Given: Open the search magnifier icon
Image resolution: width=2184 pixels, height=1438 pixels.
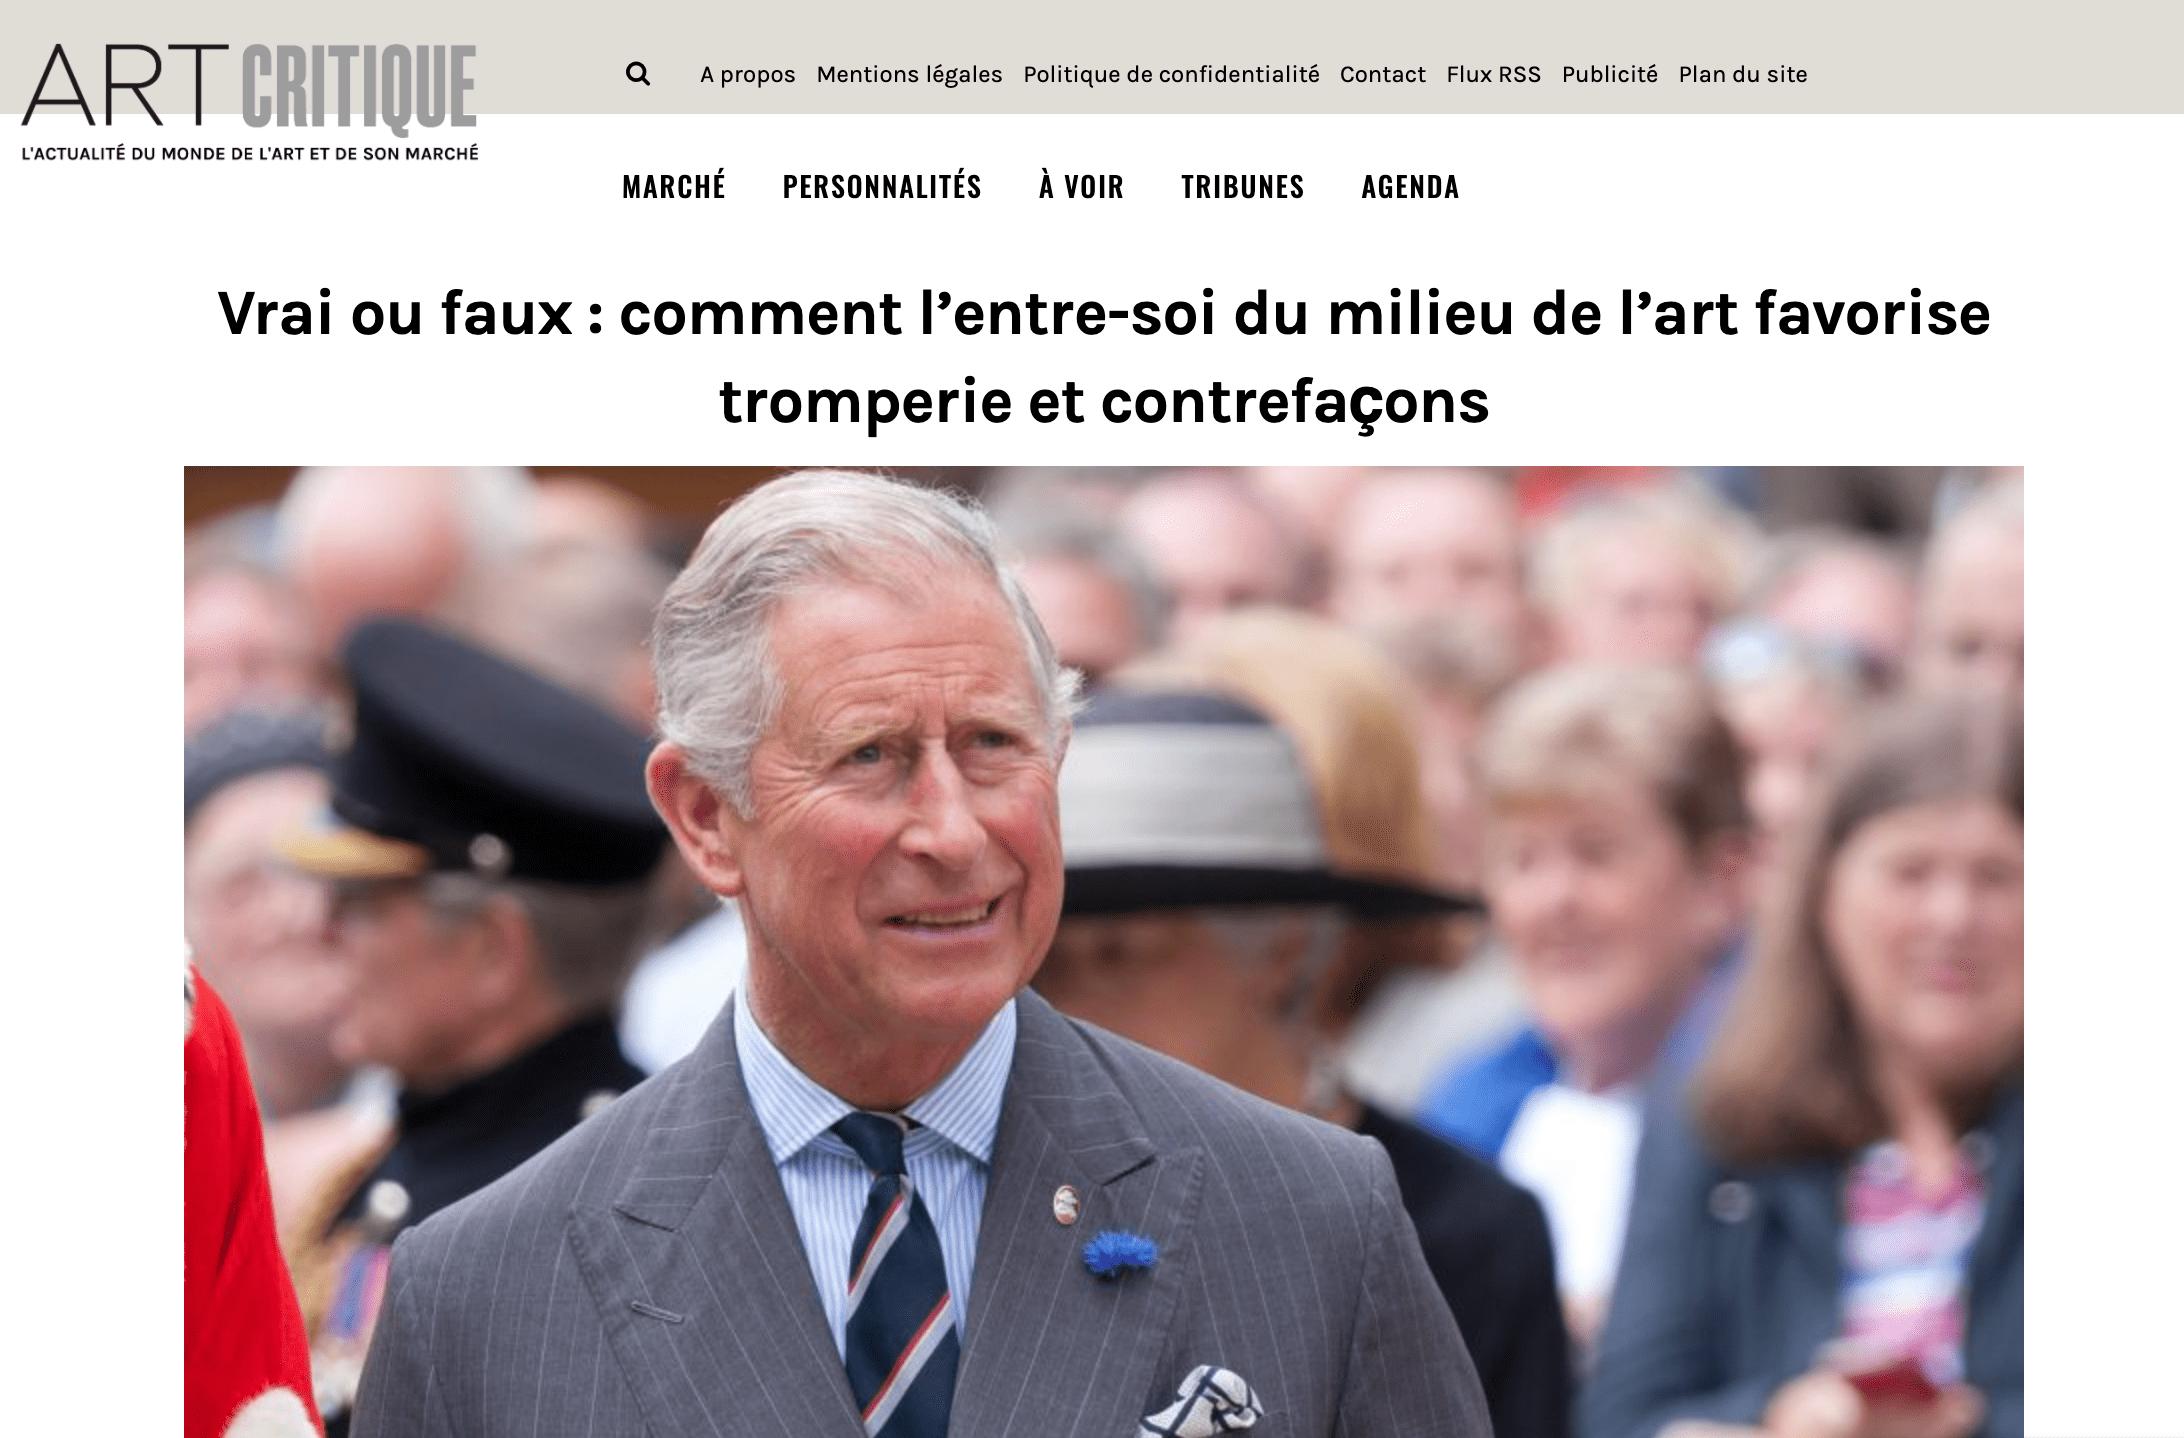Looking at the screenshot, I should [x=638, y=74].
